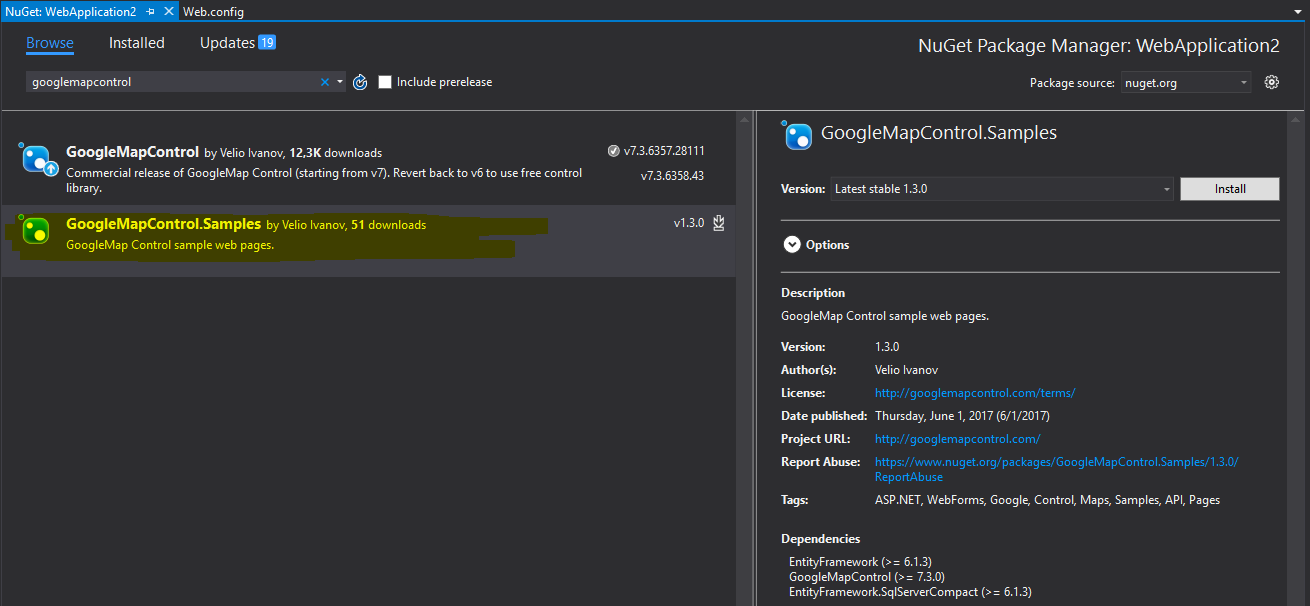Viewport: 1310px width, 606px height.
Task: Open the Web.config document tab
Action: [213, 11]
